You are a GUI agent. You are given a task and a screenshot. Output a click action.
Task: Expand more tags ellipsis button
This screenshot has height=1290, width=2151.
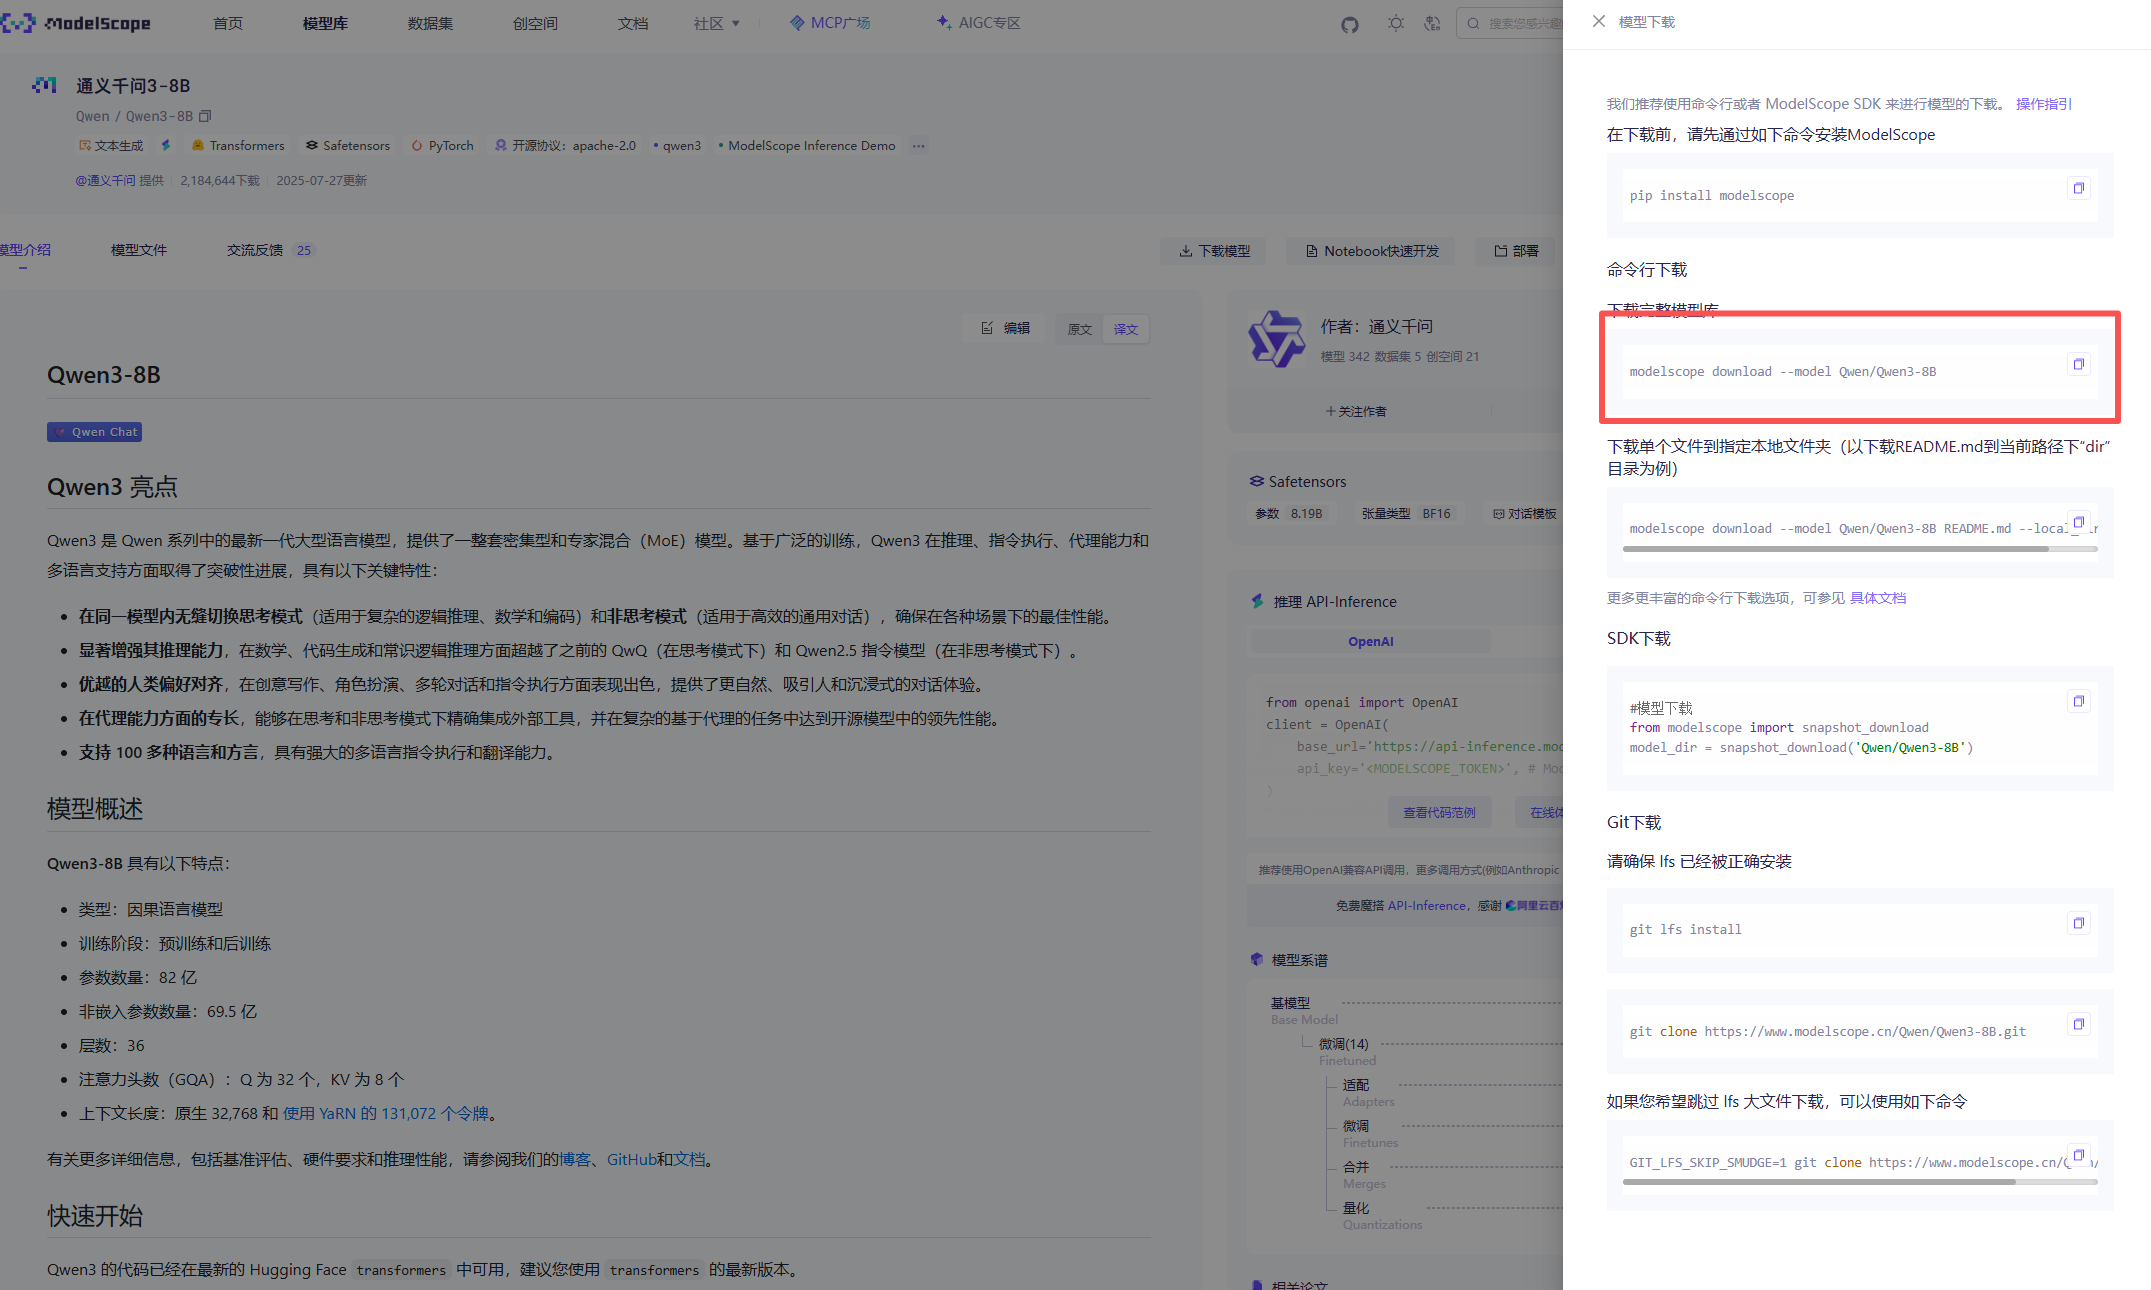(x=918, y=146)
